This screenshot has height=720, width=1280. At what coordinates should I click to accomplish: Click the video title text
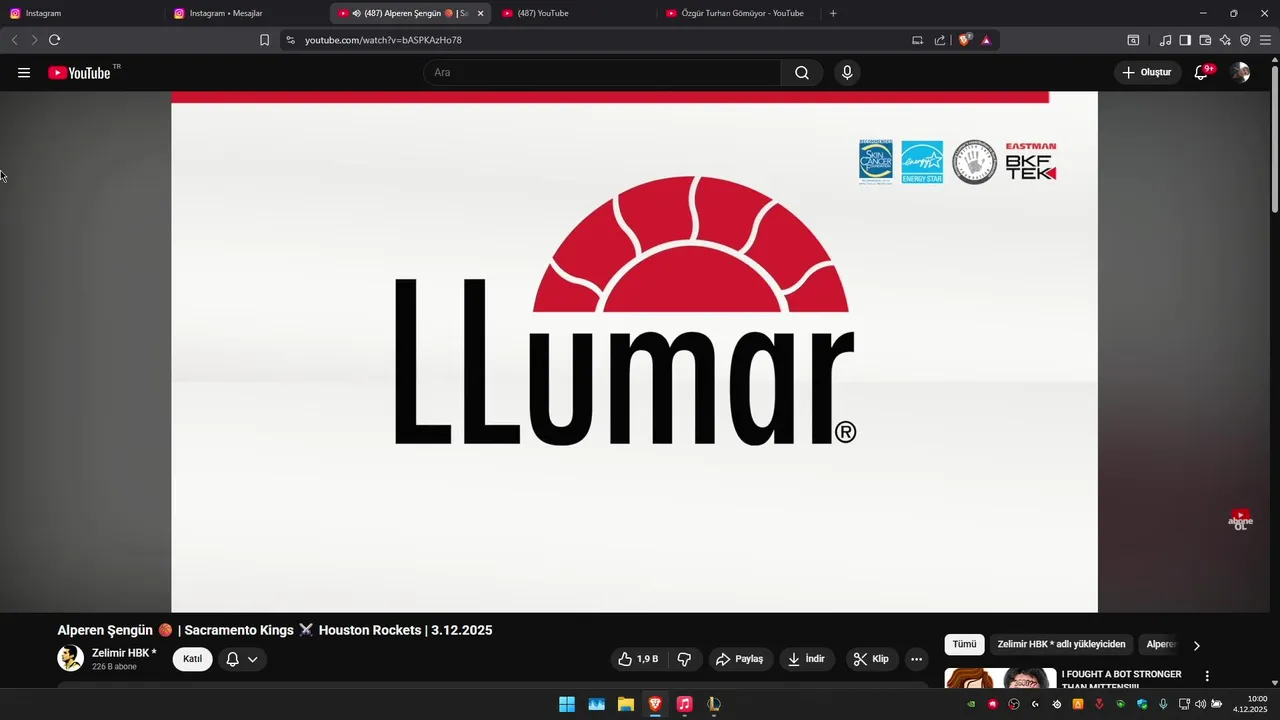pyautogui.click(x=275, y=630)
